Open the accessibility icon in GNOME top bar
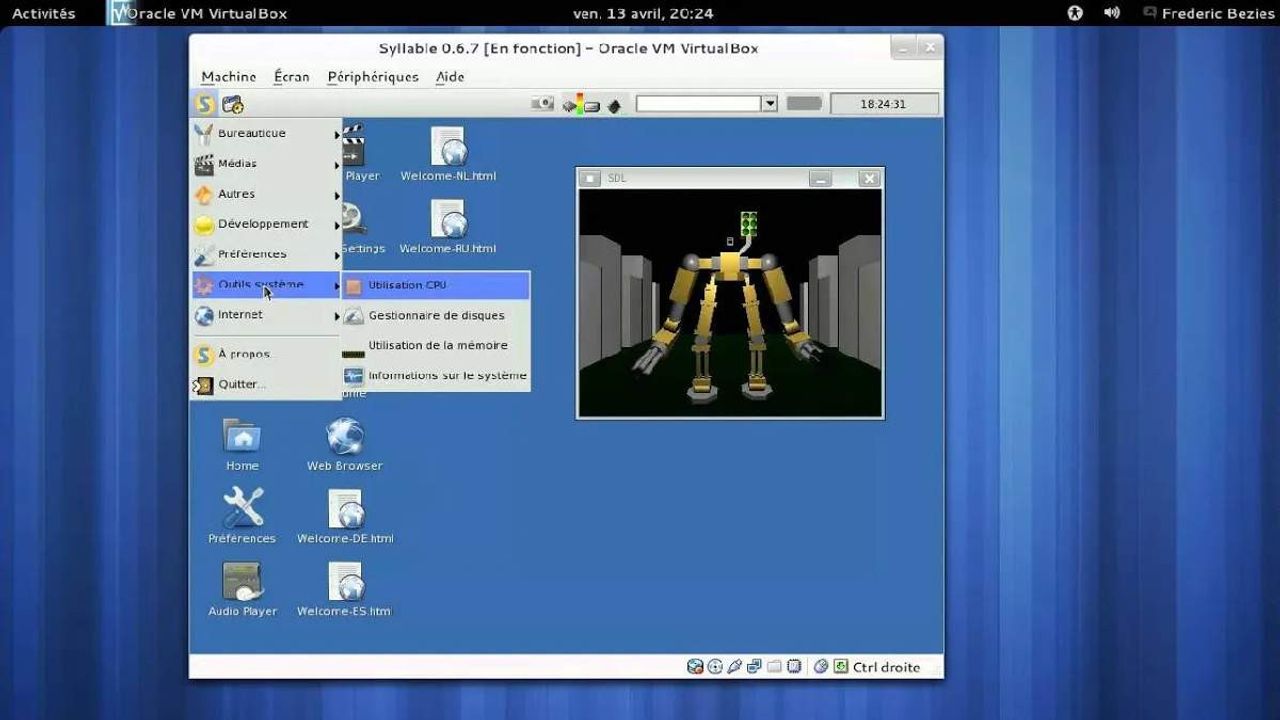The height and width of the screenshot is (720, 1280). coord(1075,13)
